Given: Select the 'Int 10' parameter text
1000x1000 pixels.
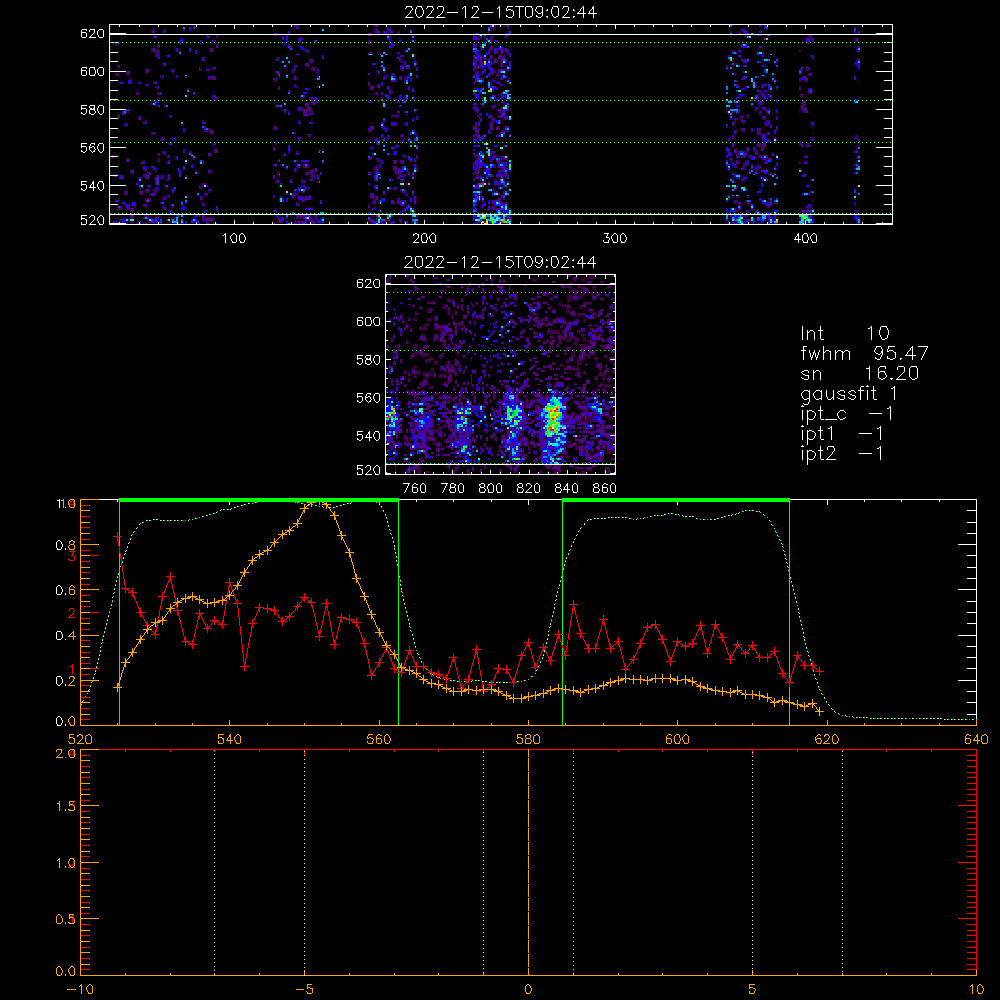Looking at the screenshot, I should (844, 333).
